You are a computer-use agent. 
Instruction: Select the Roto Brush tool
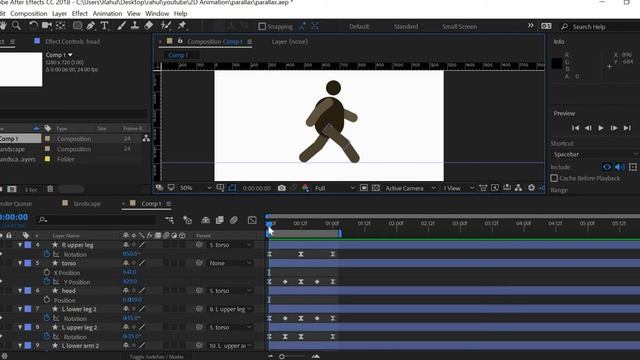[x=166, y=26]
